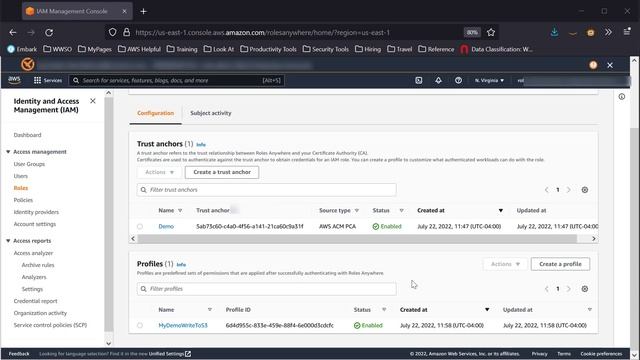Sort profiles by Updated at column
Viewport: 640px width, 360px height.
tap(589, 310)
